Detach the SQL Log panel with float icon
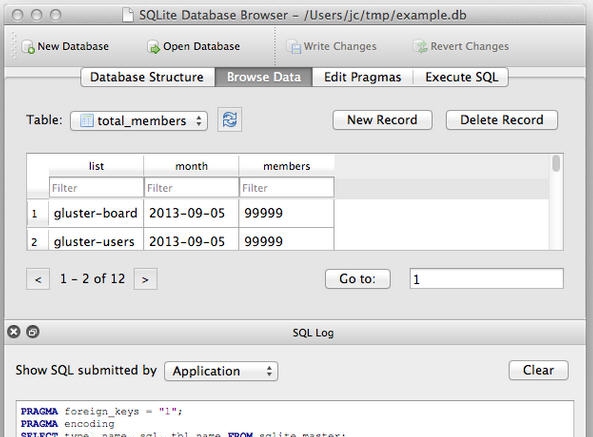The image size is (593, 437). (33, 332)
